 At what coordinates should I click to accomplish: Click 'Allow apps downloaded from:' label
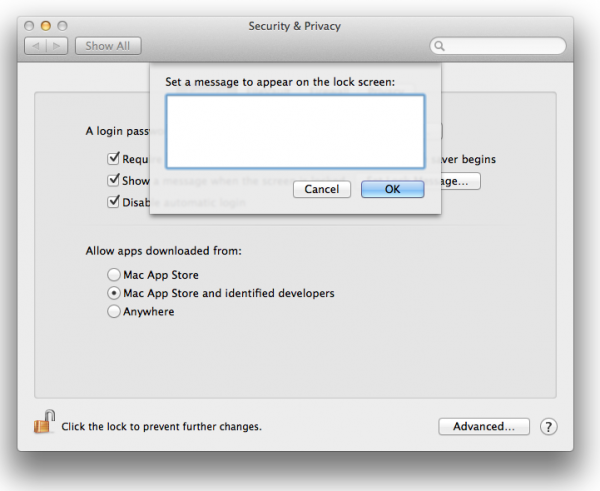[163, 251]
